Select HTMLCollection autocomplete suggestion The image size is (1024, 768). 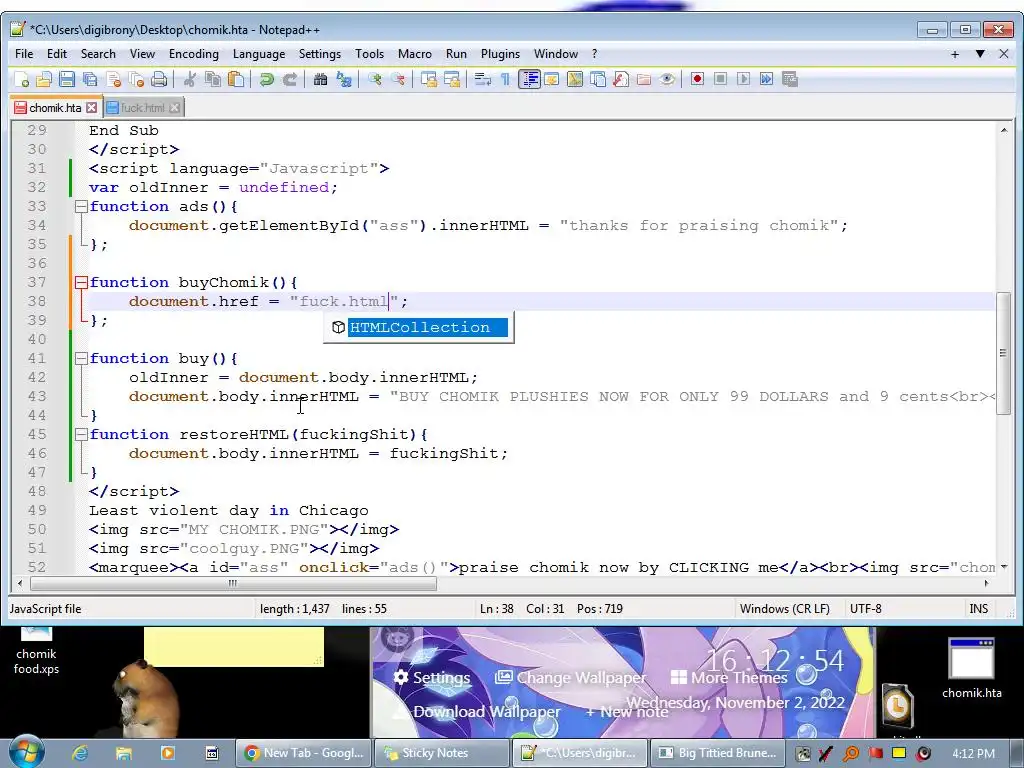tap(419, 327)
